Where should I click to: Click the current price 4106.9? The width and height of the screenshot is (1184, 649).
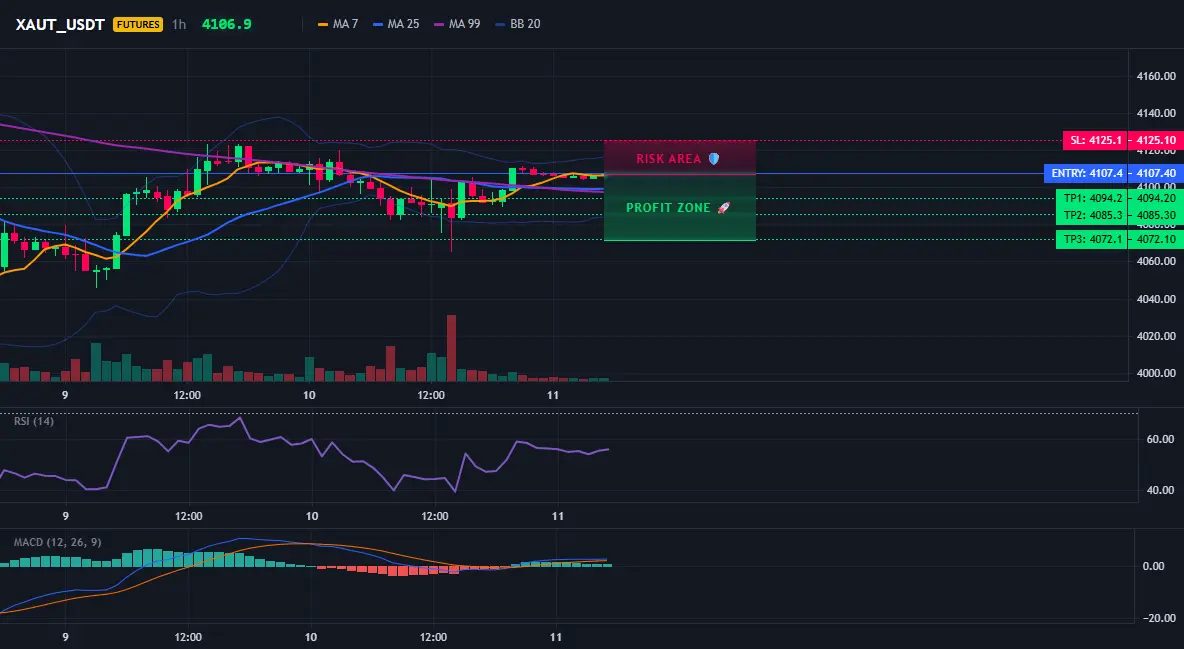click(227, 24)
